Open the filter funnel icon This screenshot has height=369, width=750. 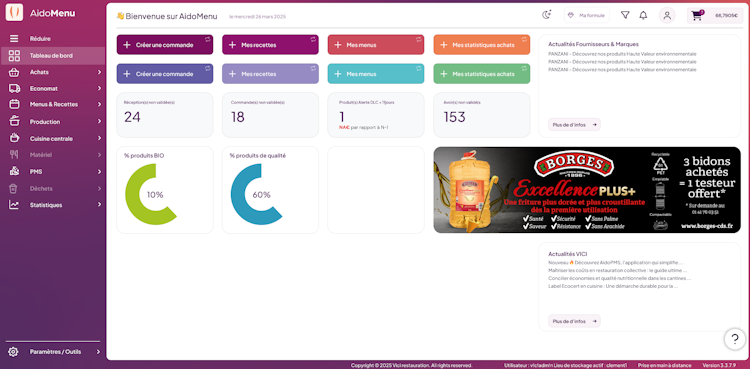point(625,15)
